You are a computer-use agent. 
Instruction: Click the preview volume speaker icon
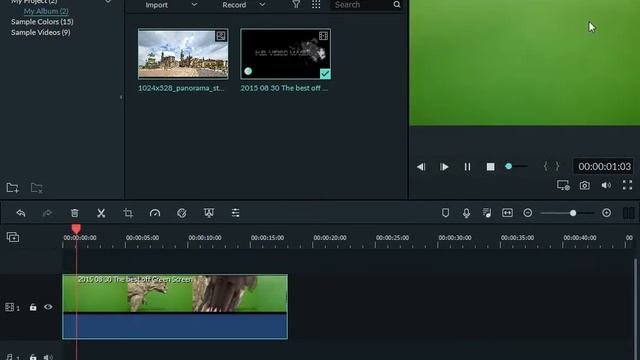tap(606, 185)
